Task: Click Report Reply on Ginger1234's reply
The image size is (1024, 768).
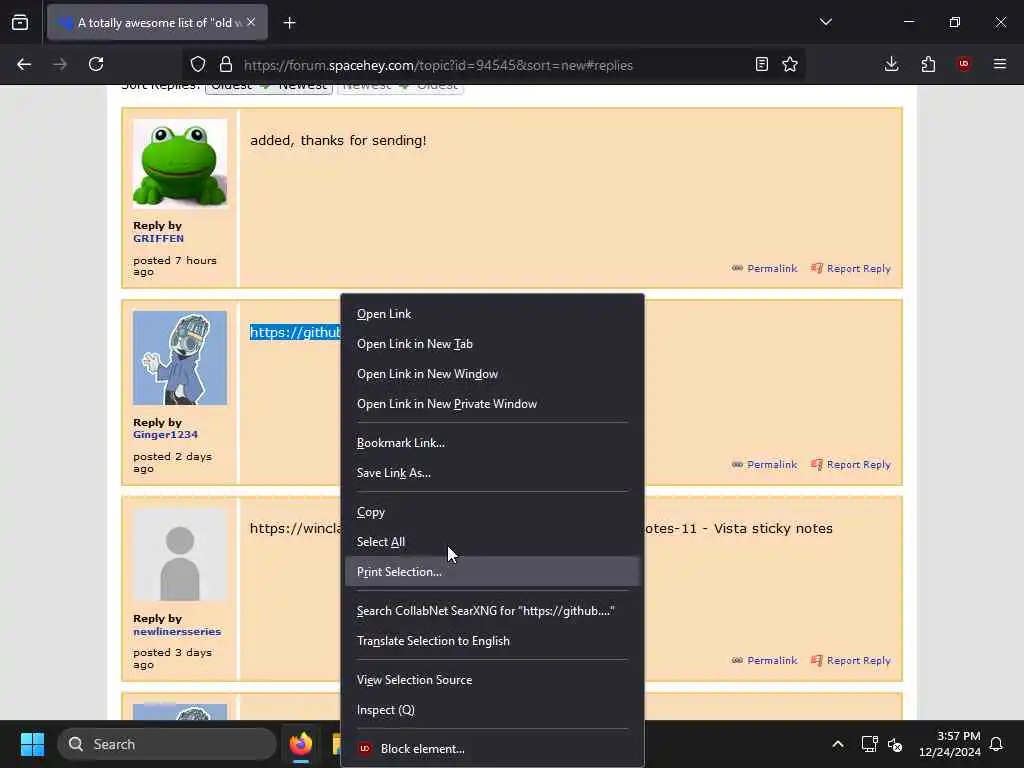Action: coord(851,464)
